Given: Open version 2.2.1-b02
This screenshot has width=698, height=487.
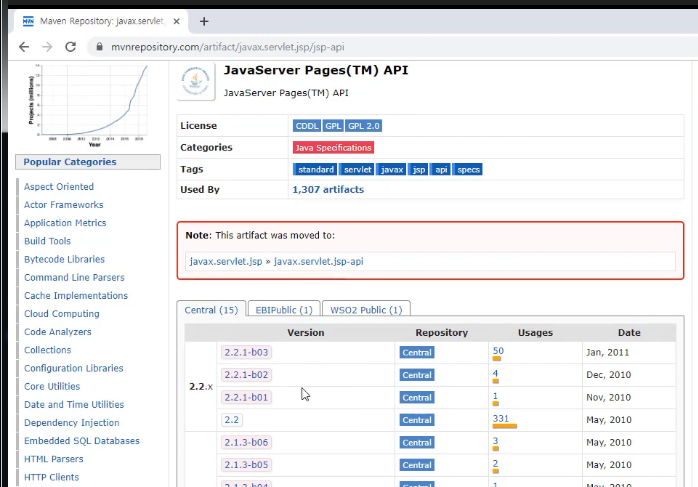Looking at the screenshot, I should coord(246,375).
